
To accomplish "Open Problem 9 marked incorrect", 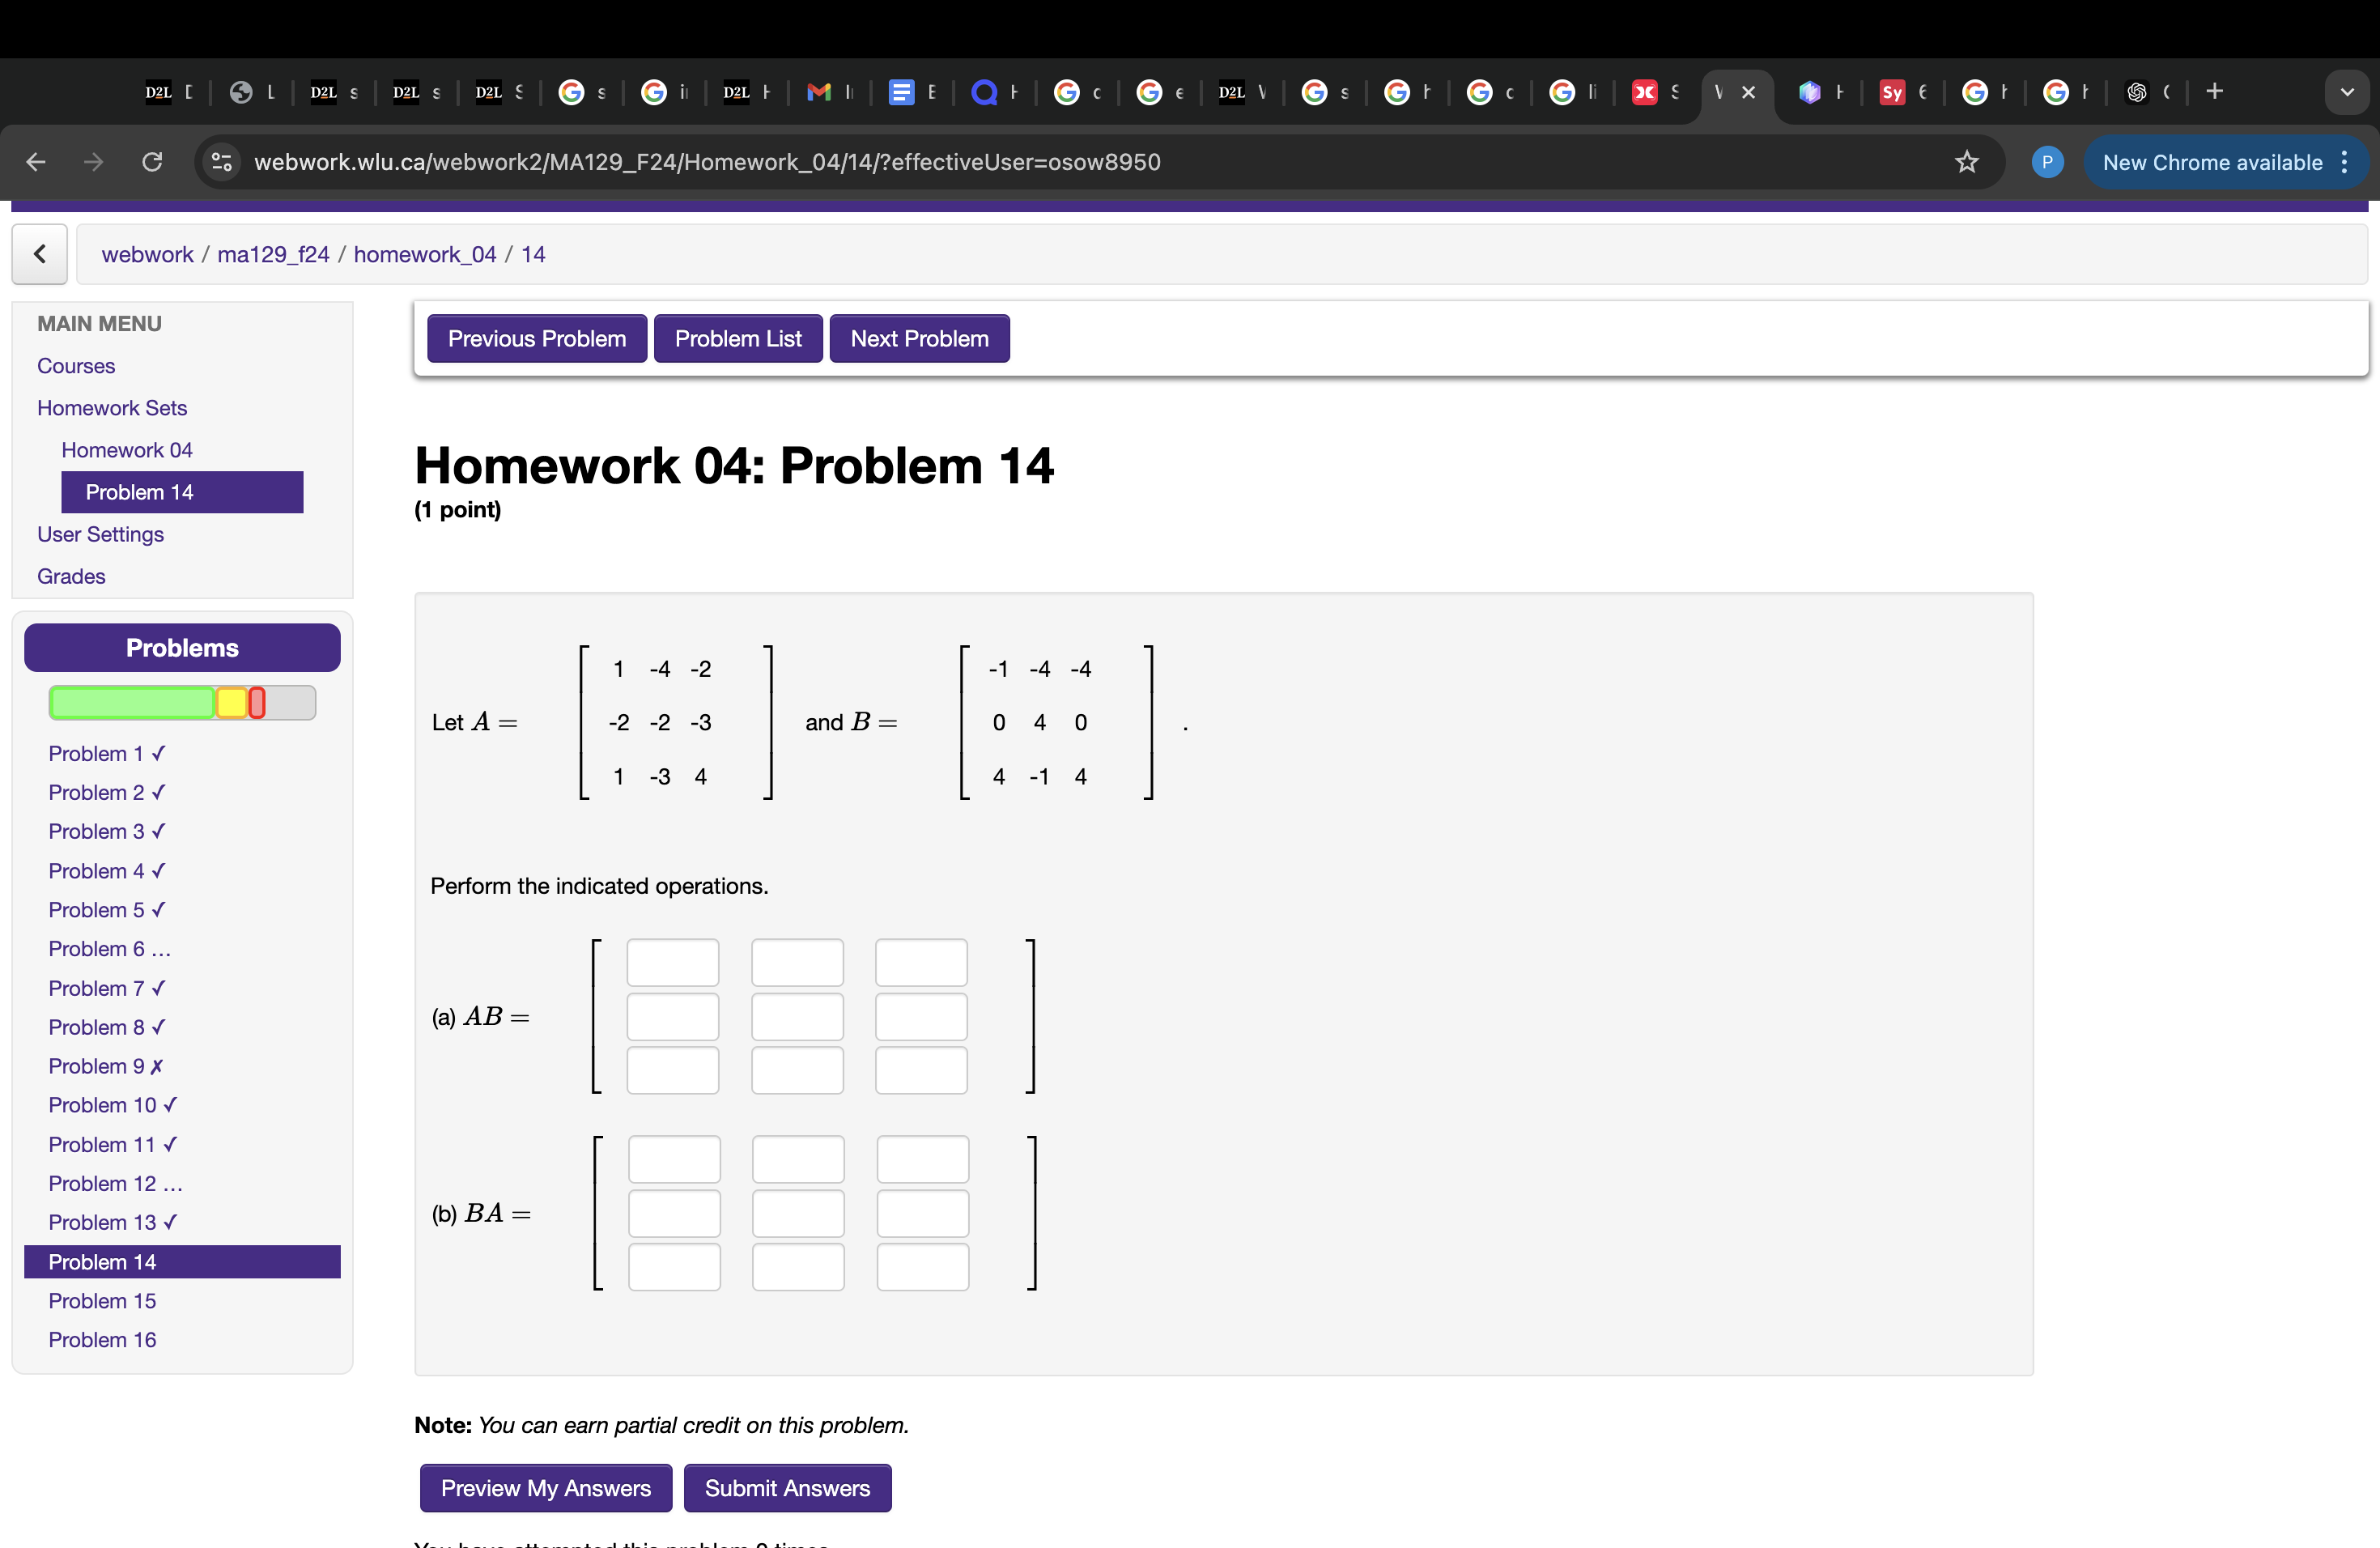I will click(106, 1066).
